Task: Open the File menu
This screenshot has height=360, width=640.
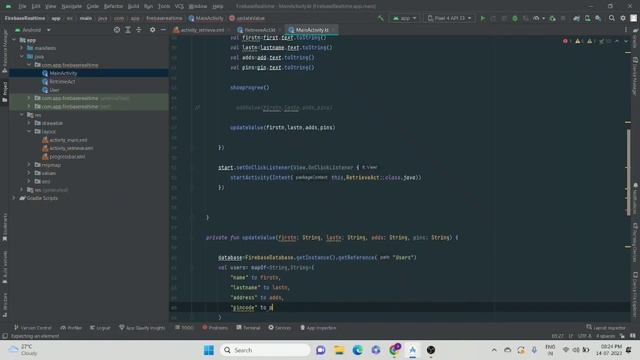Action: pos(22,7)
